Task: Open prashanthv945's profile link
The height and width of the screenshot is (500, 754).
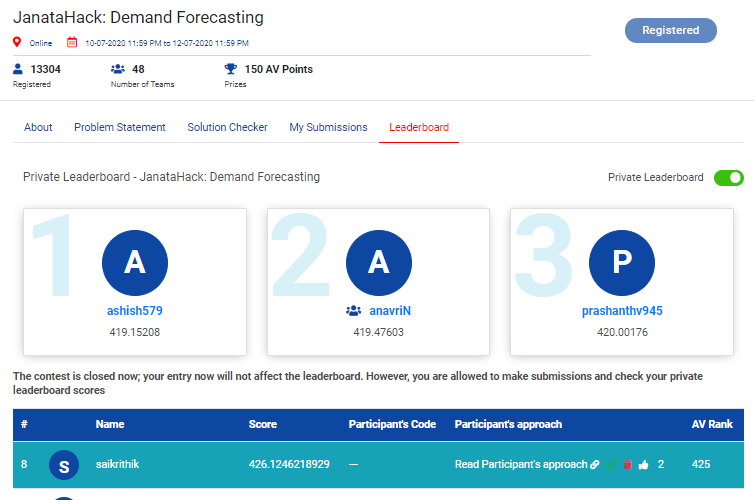Action: click(x=622, y=311)
